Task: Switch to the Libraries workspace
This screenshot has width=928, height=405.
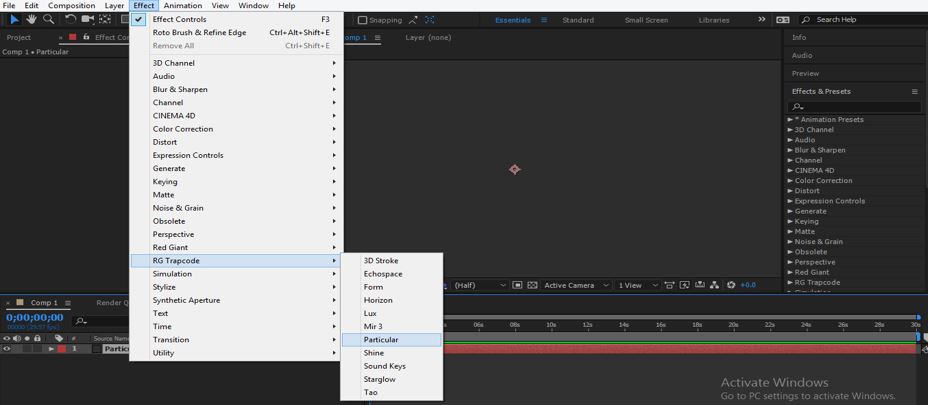Action: (714, 20)
